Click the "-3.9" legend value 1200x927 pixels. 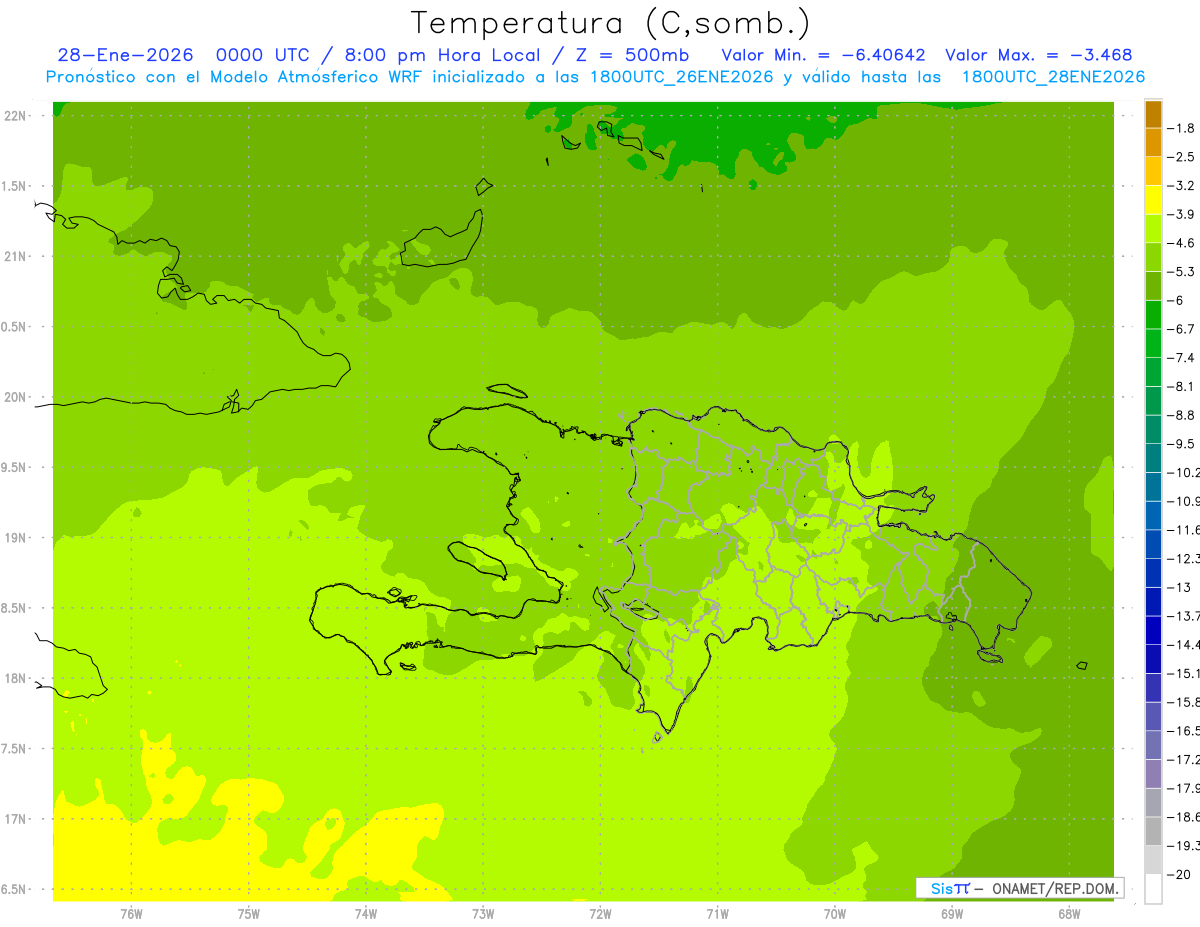pyautogui.click(x=1181, y=214)
